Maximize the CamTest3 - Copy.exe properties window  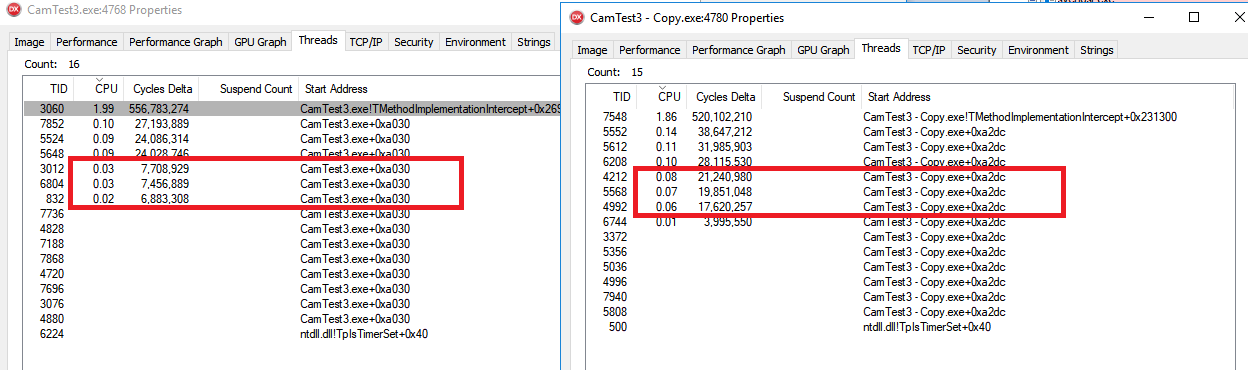click(x=1194, y=17)
